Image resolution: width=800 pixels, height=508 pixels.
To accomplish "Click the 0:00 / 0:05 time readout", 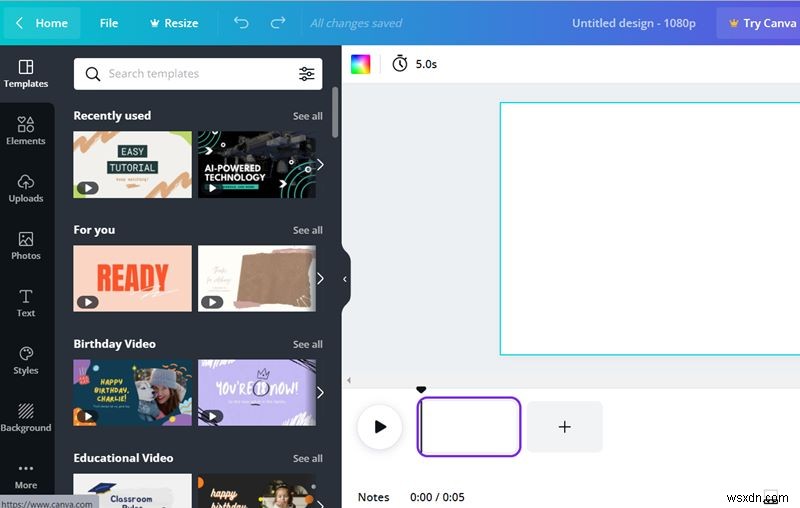I will pos(437,497).
